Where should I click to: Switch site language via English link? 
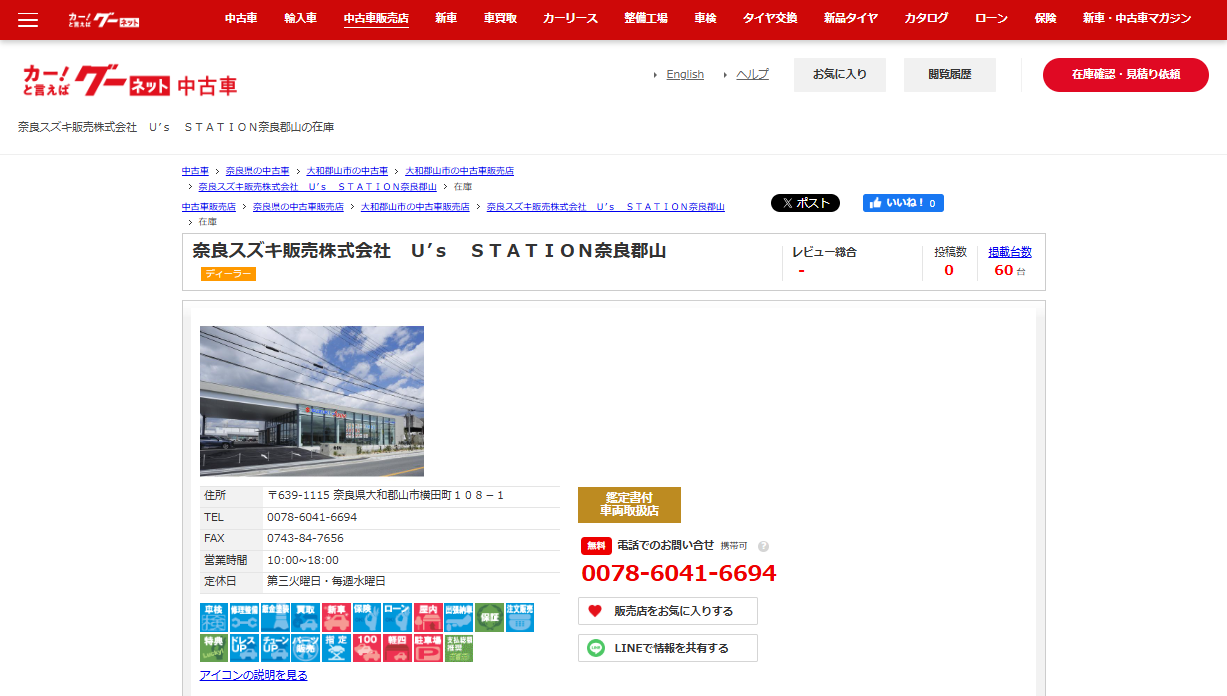(685, 74)
